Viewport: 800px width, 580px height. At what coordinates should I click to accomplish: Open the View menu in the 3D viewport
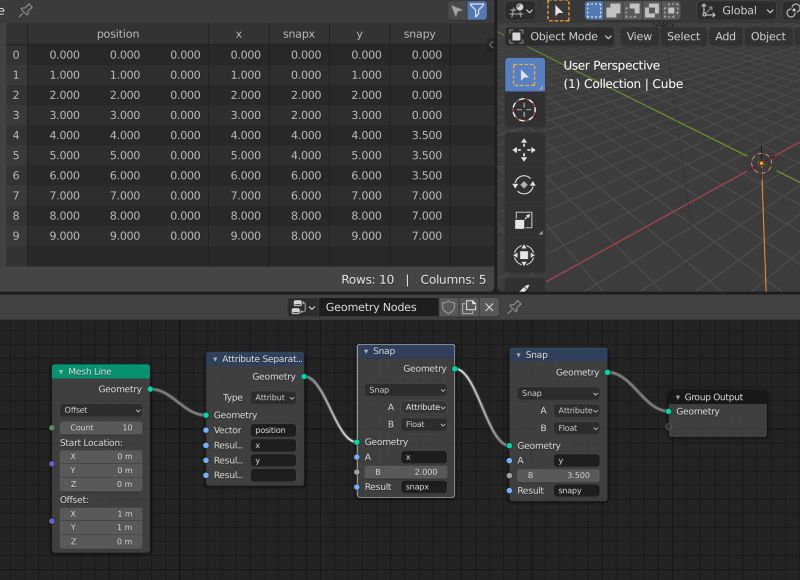[639, 36]
